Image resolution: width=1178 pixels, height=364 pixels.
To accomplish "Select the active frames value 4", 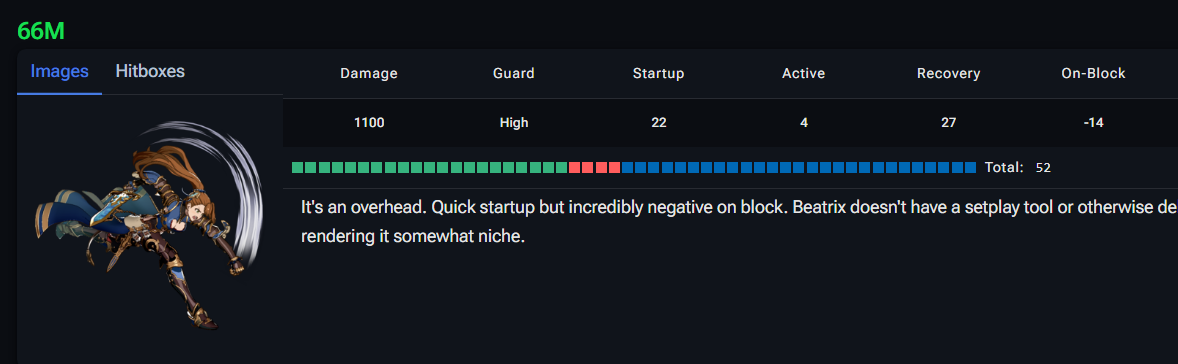I will pyautogui.click(x=804, y=123).
